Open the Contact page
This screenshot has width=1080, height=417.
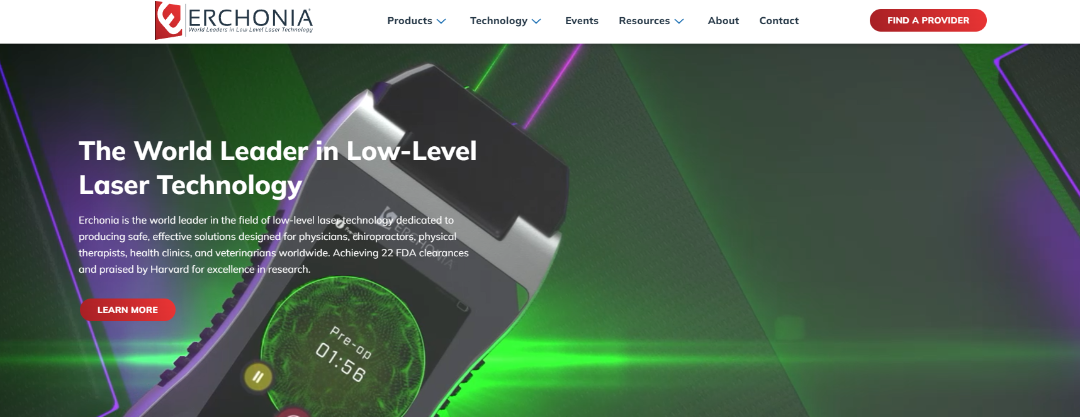pyautogui.click(x=779, y=21)
